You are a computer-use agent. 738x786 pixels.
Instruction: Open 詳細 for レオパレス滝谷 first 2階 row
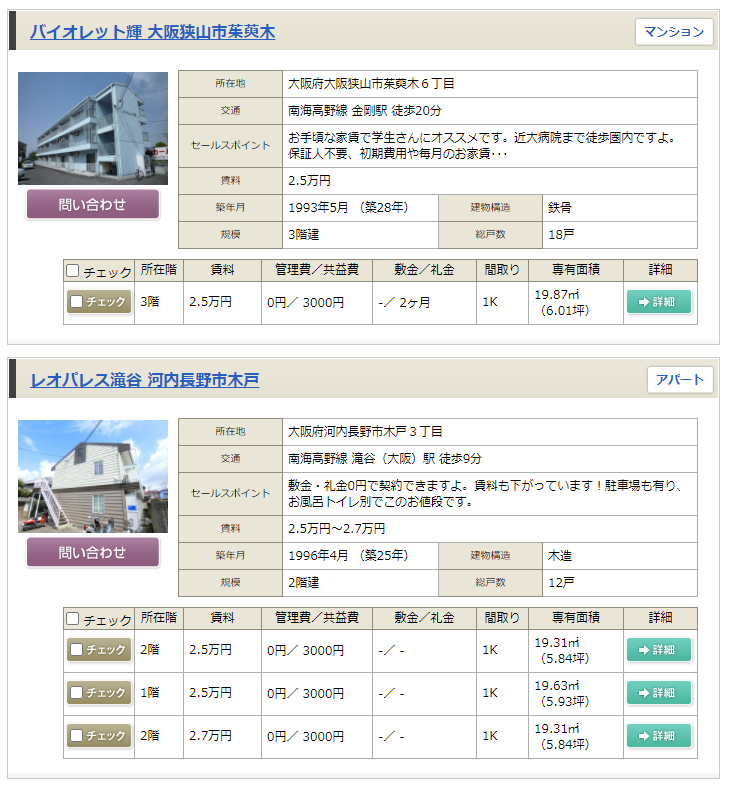pyautogui.click(x=659, y=650)
